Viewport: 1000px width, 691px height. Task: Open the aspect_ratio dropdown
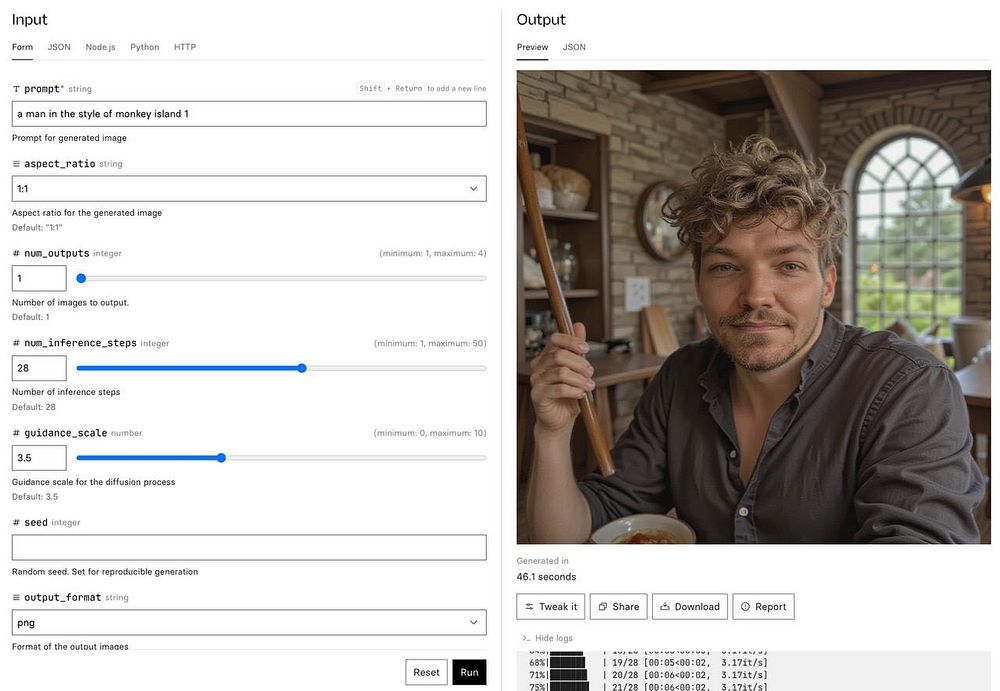[249, 189]
